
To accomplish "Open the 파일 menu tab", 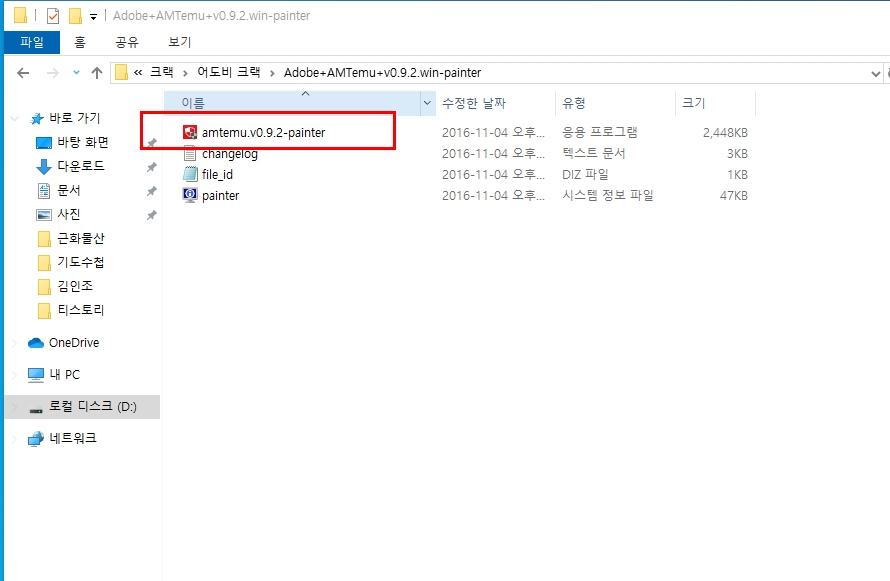I will pos(32,42).
